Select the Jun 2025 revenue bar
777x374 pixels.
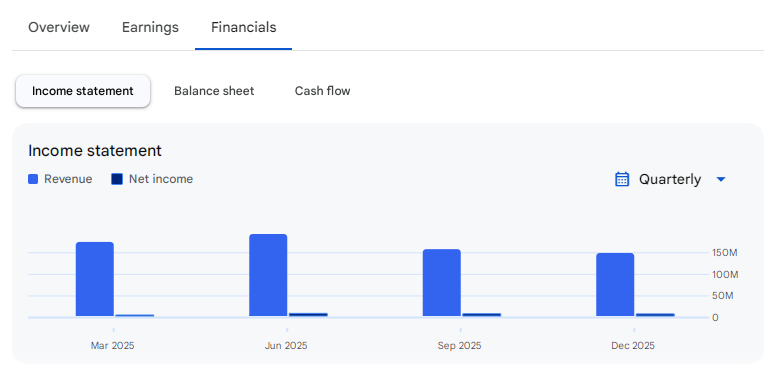[x=268, y=275]
